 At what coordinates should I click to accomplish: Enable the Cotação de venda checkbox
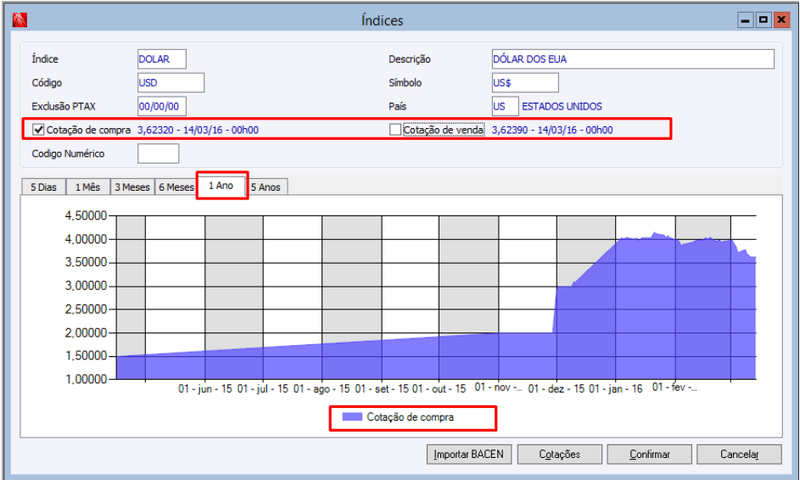click(x=395, y=130)
